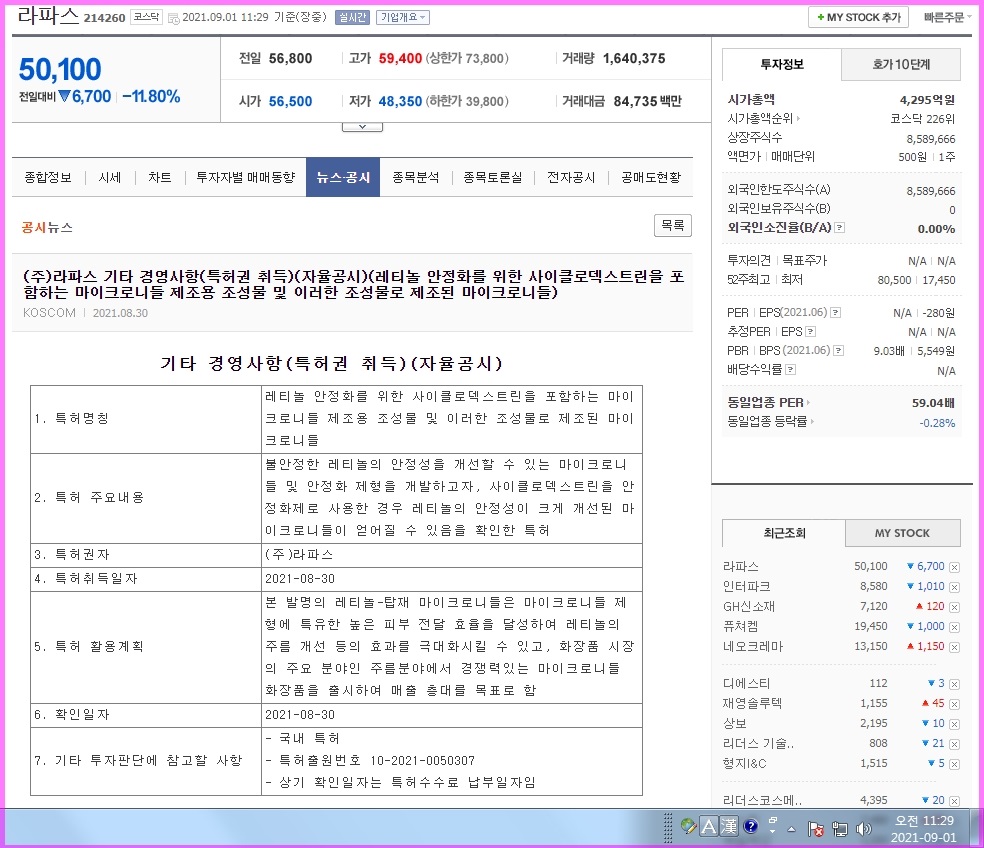Show hidden tray icons arrow
This screenshot has width=984, height=848.
pos(791,830)
